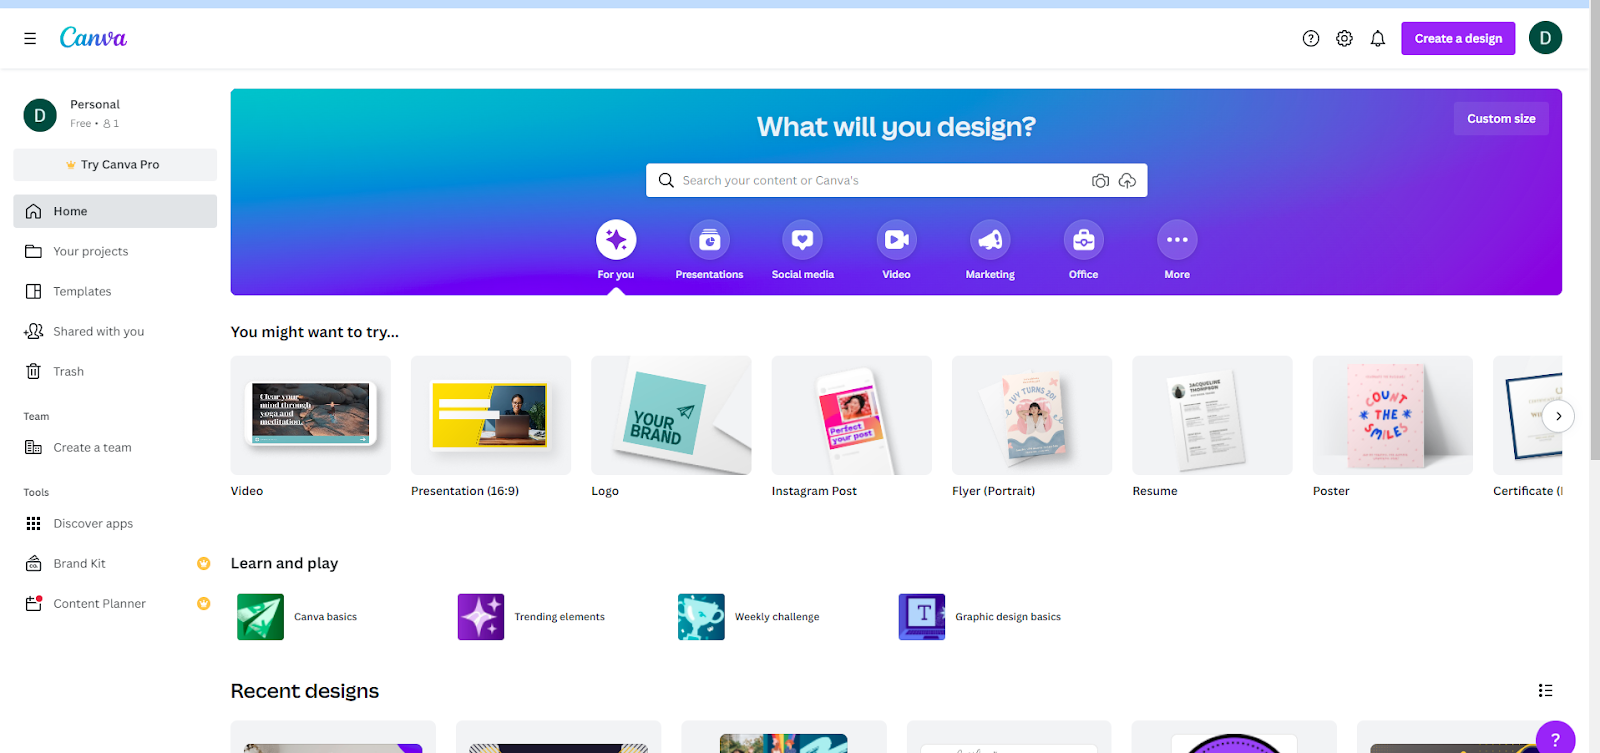The height and width of the screenshot is (753, 1600).
Task: Select the For you category icon
Action: tap(616, 240)
